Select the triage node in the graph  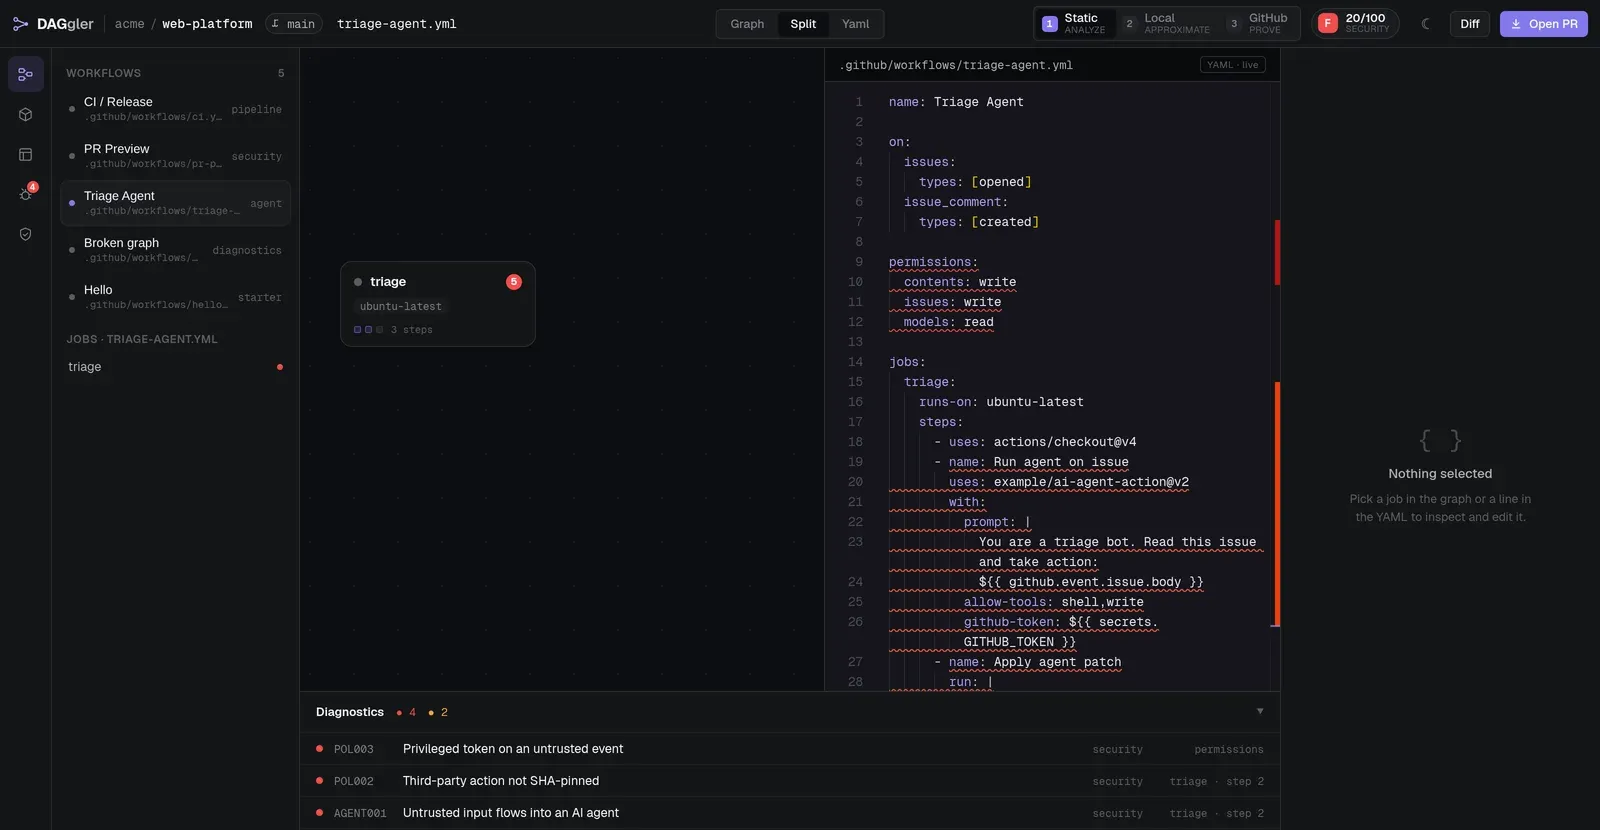tap(438, 304)
